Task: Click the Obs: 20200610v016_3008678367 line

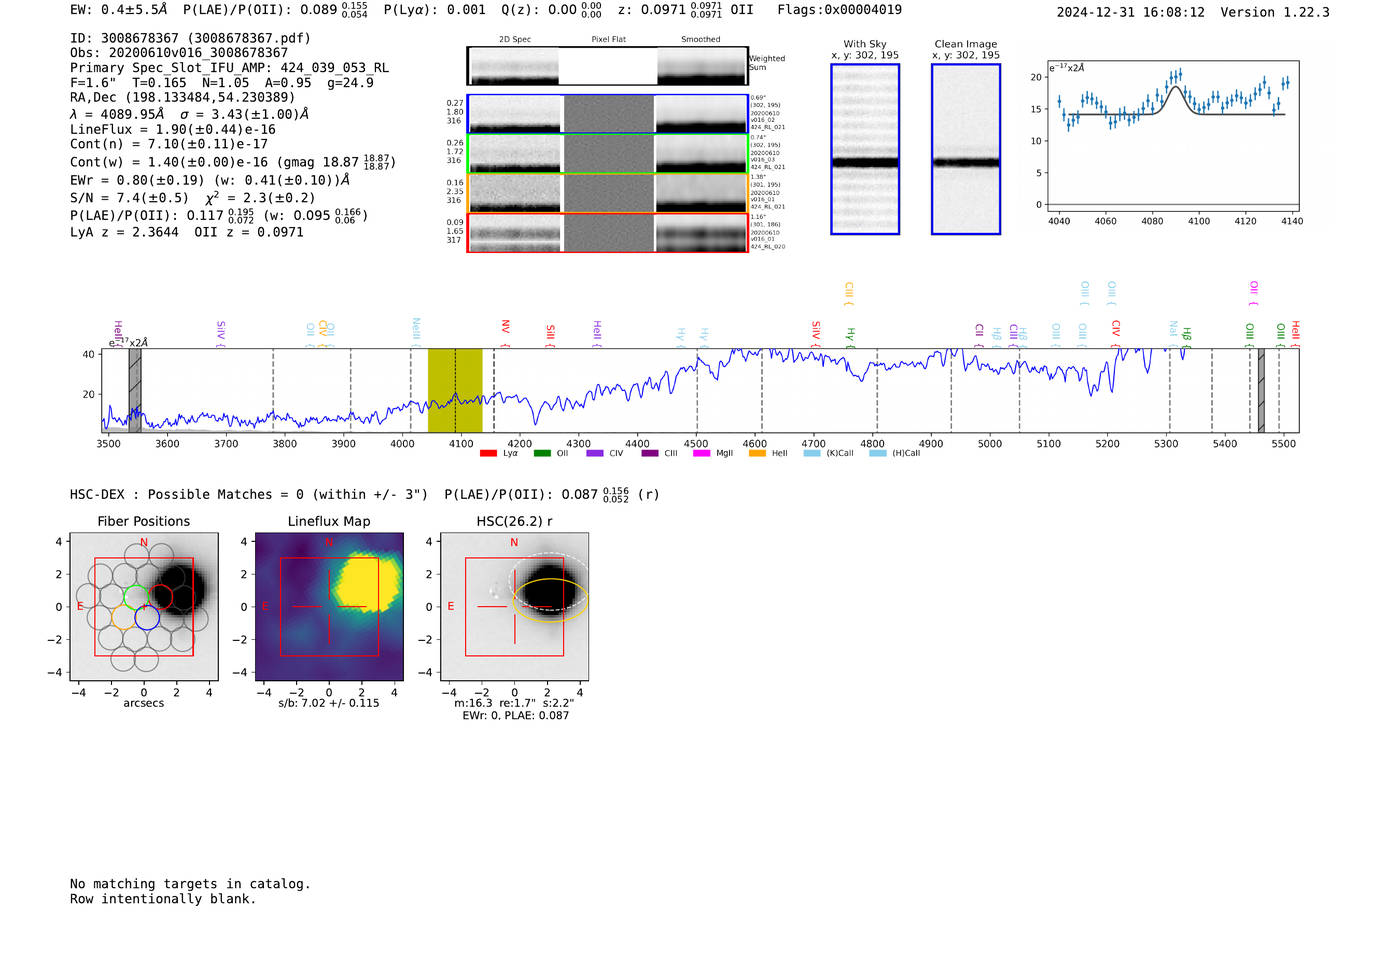Action: 179,53
